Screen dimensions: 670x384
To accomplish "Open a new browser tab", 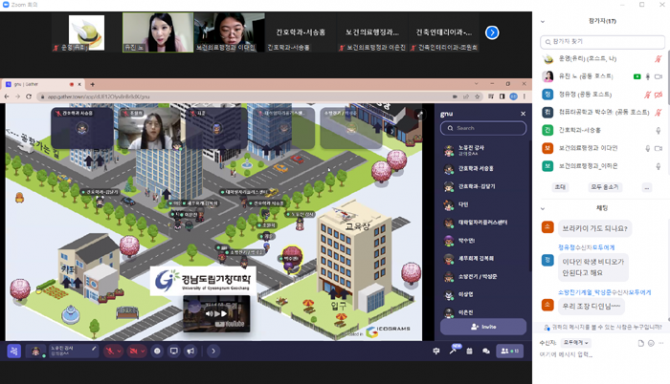I will click(92, 84).
